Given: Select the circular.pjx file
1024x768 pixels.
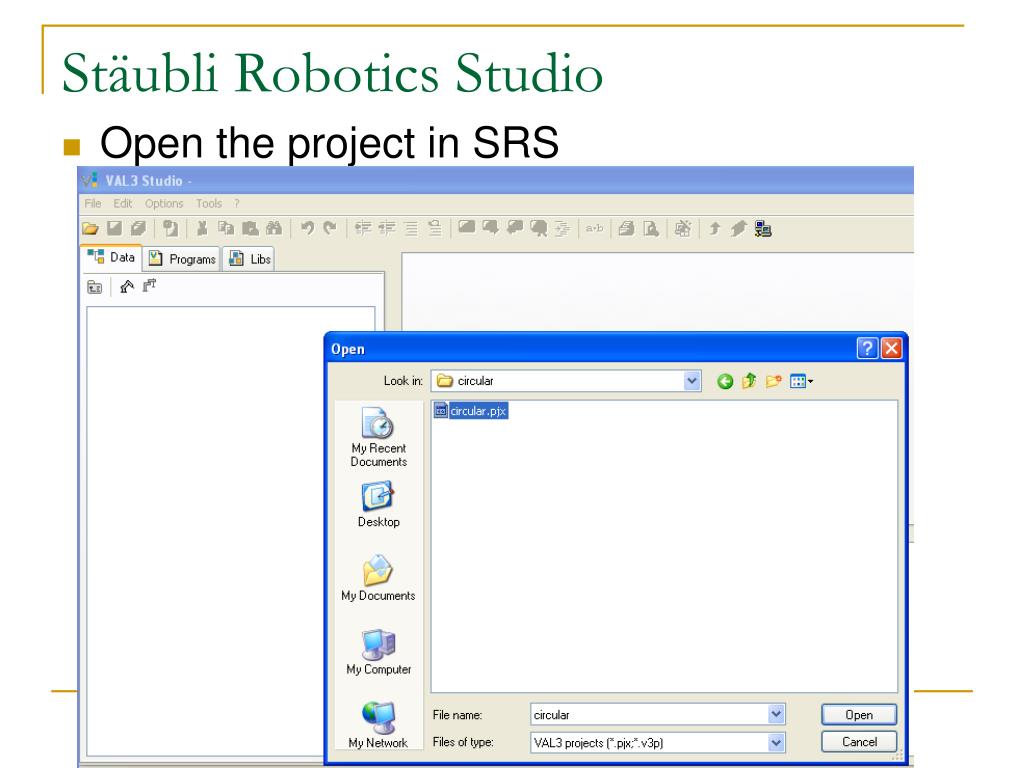Looking at the screenshot, I should [x=470, y=411].
